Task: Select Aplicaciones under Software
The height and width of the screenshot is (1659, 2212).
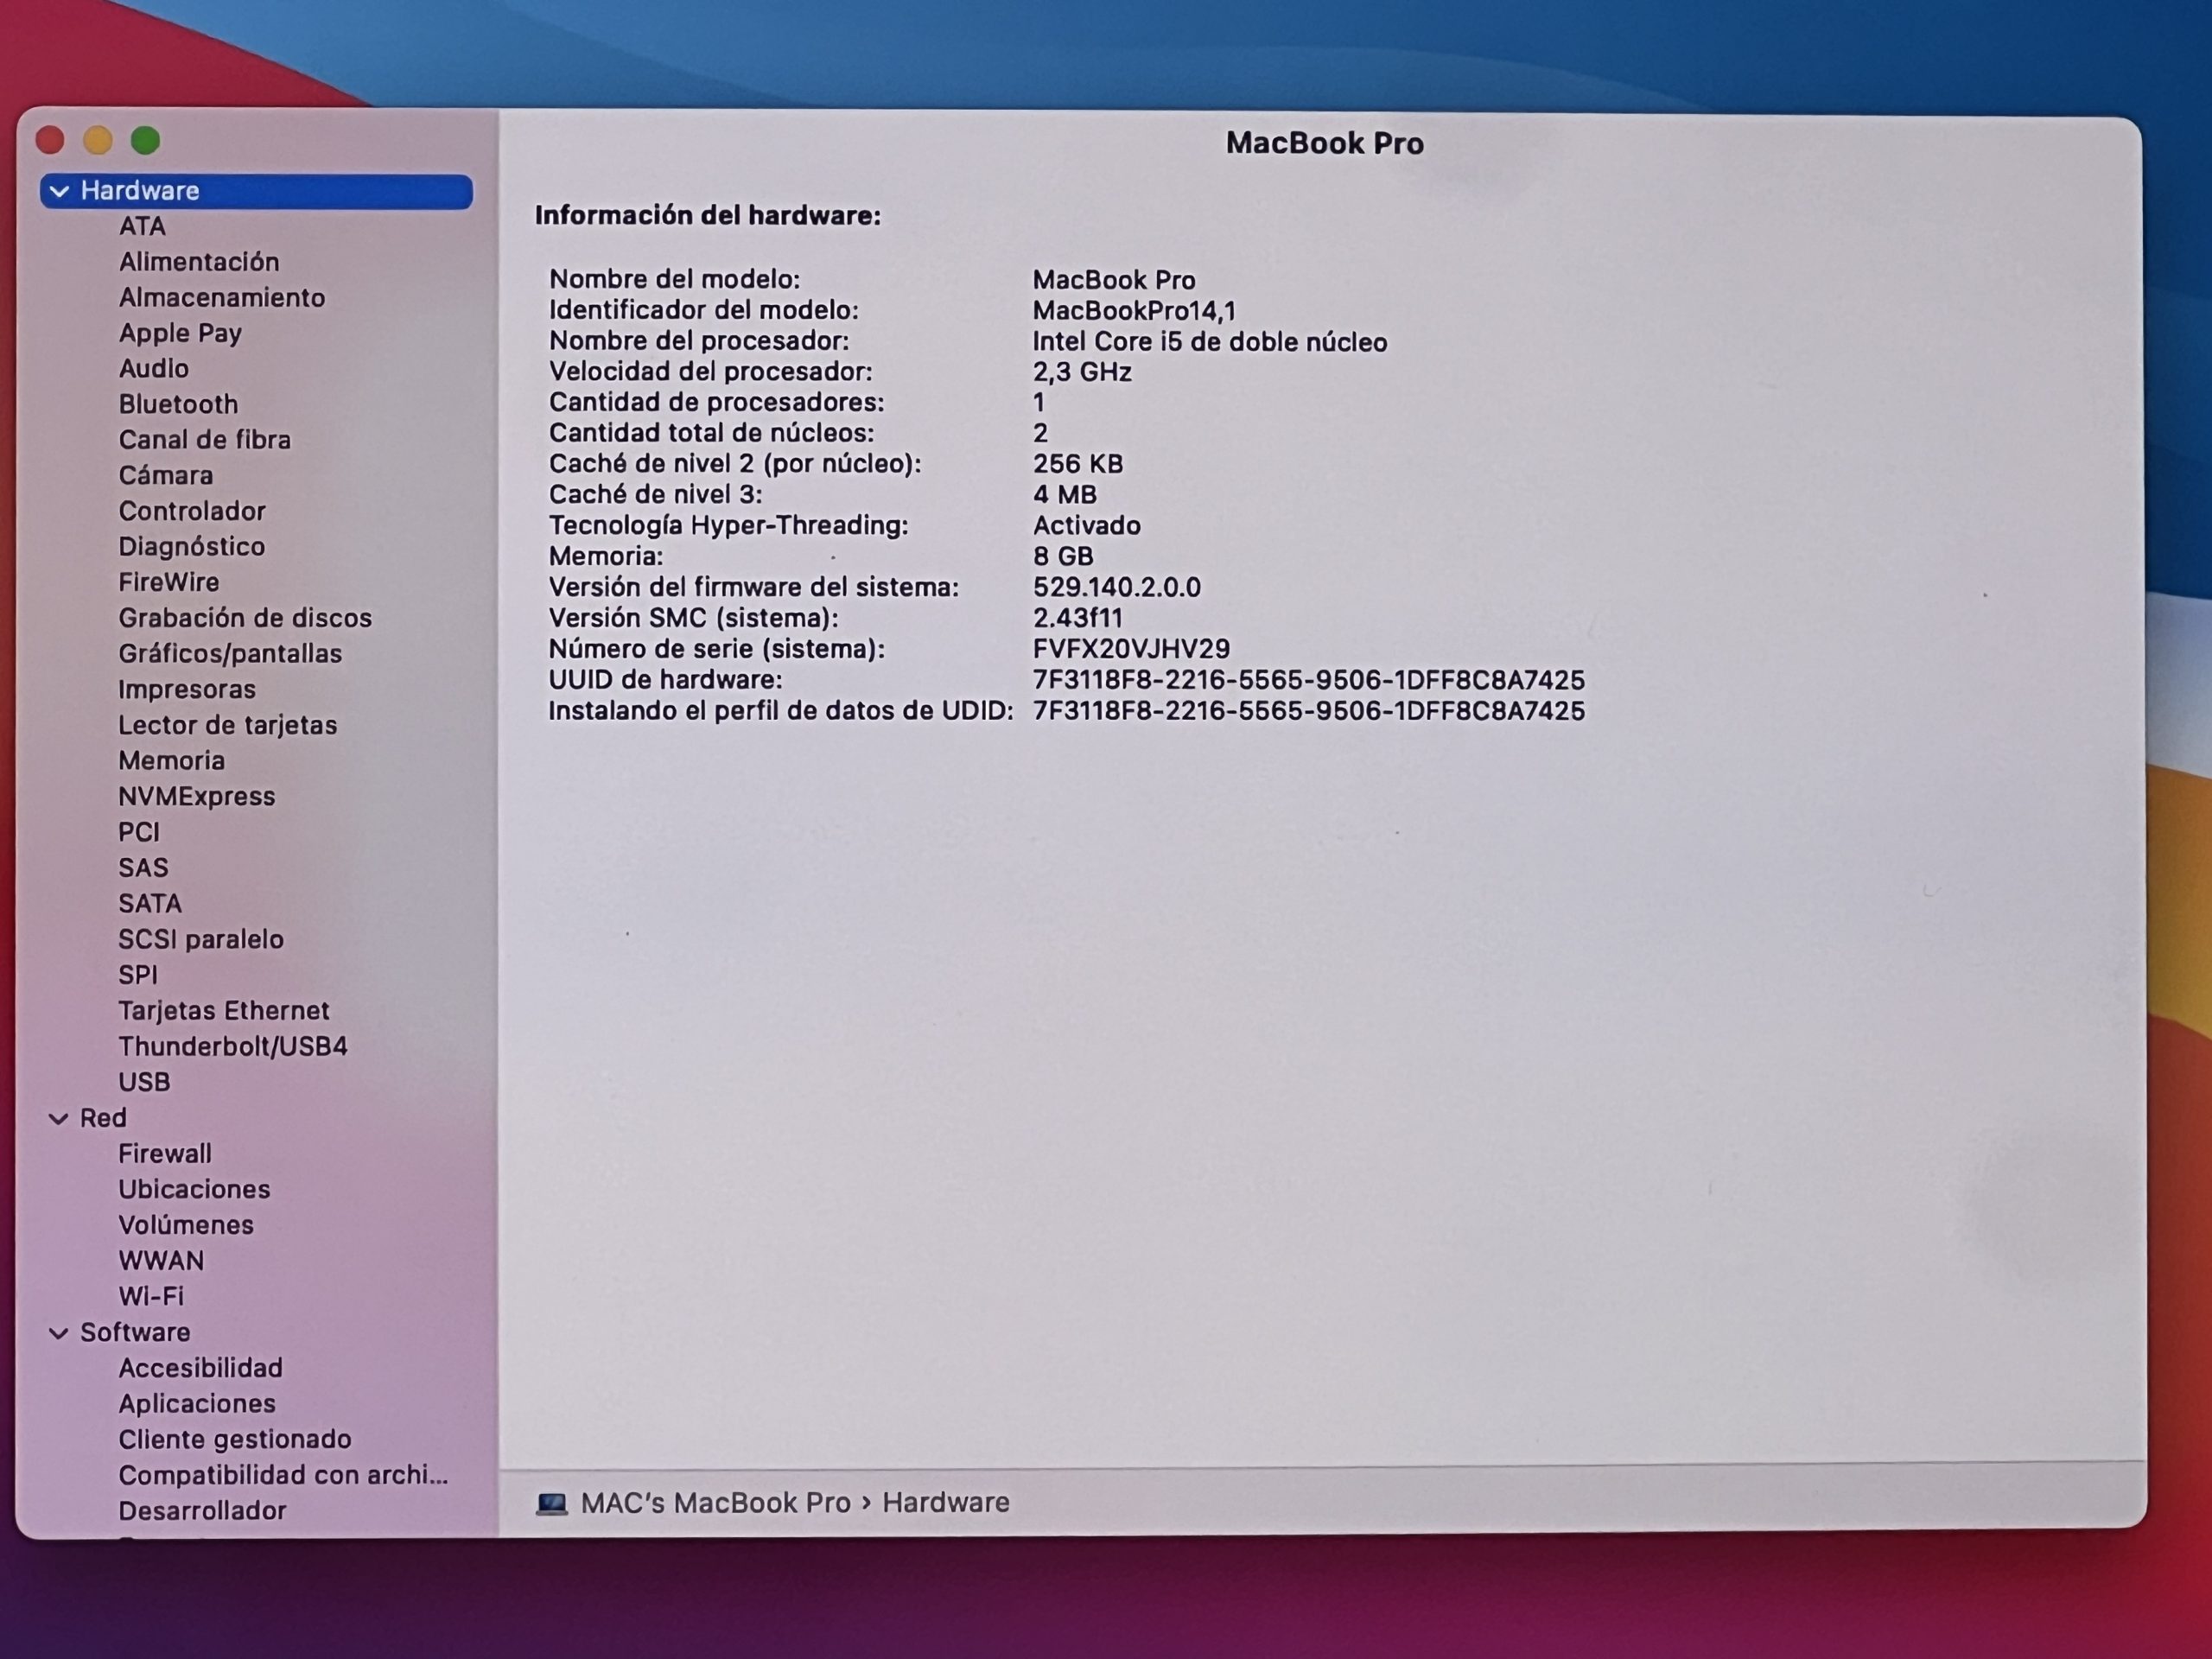Action: (x=197, y=1403)
